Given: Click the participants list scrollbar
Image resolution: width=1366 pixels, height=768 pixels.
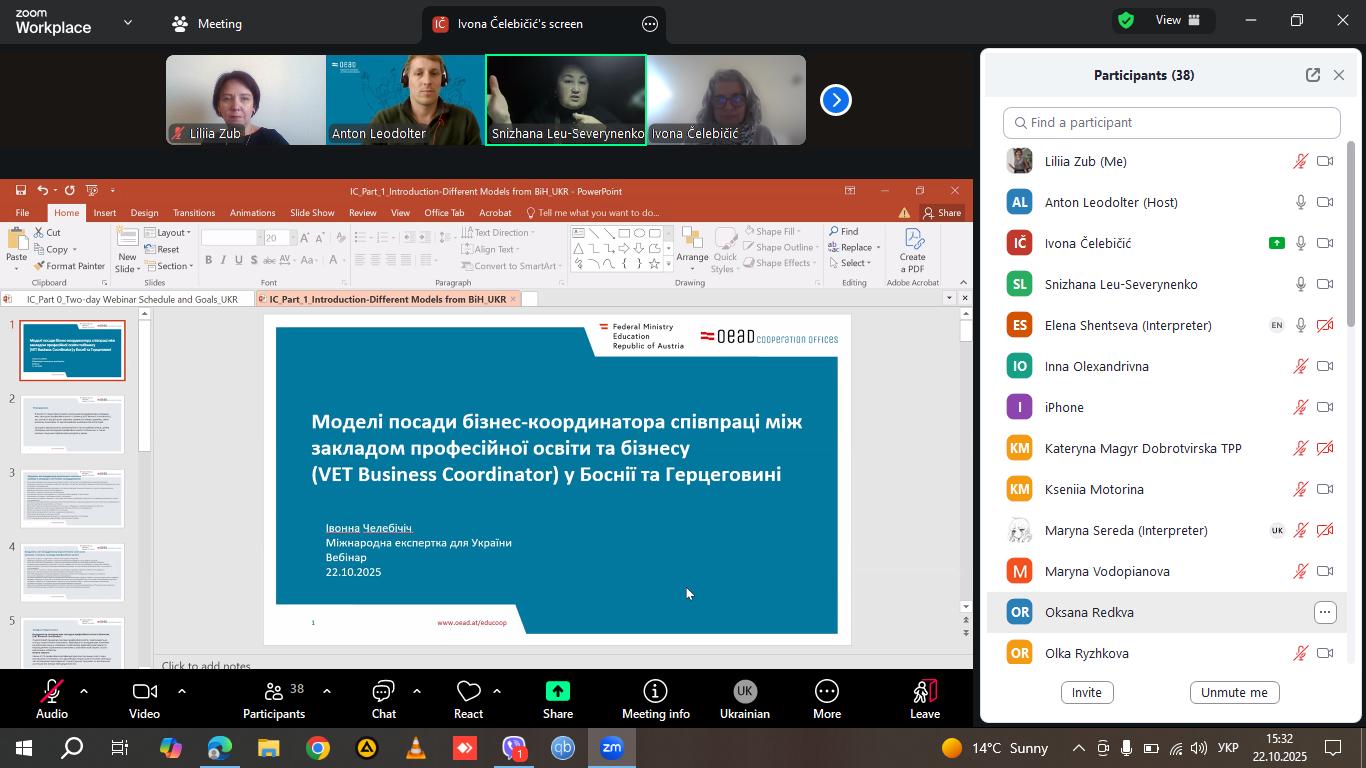Looking at the screenshot, I should (1352, 234).
